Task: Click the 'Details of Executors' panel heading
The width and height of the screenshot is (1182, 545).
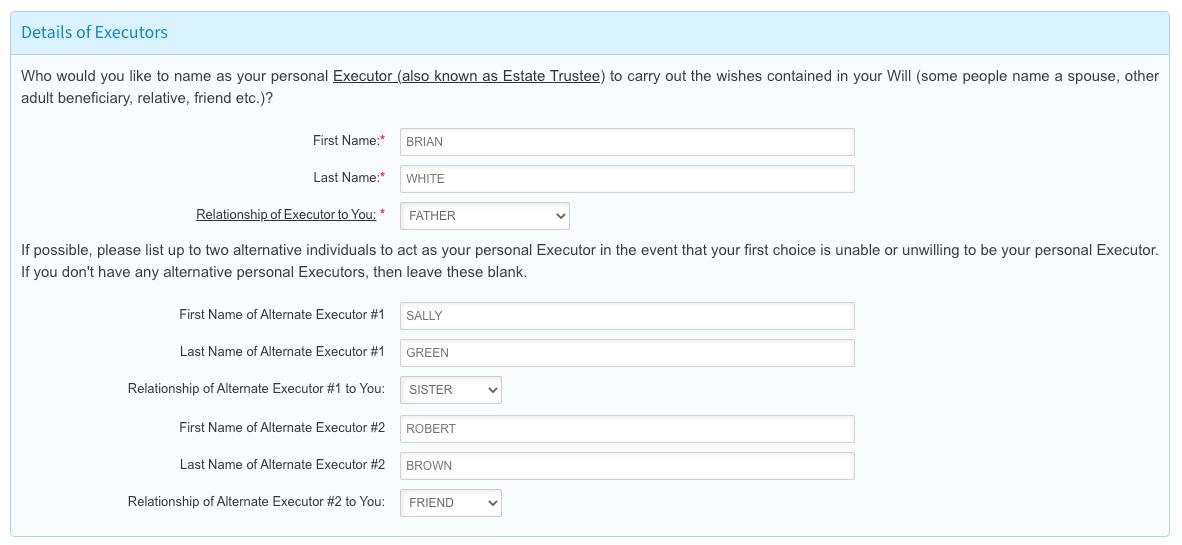Action: point(94,32)
